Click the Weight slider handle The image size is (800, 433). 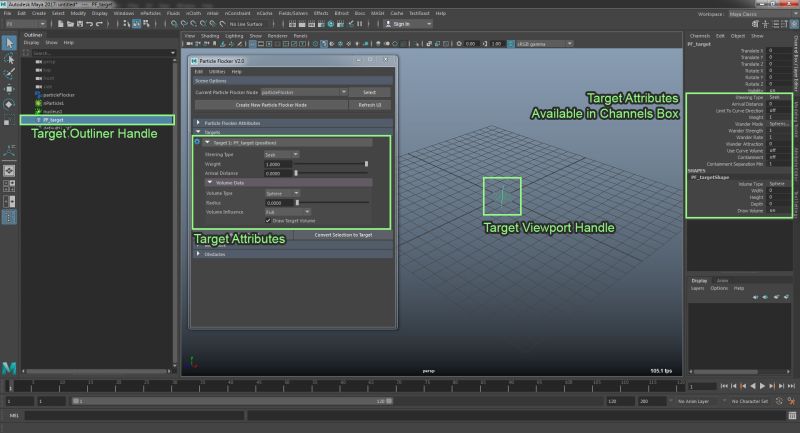[366, 164]
